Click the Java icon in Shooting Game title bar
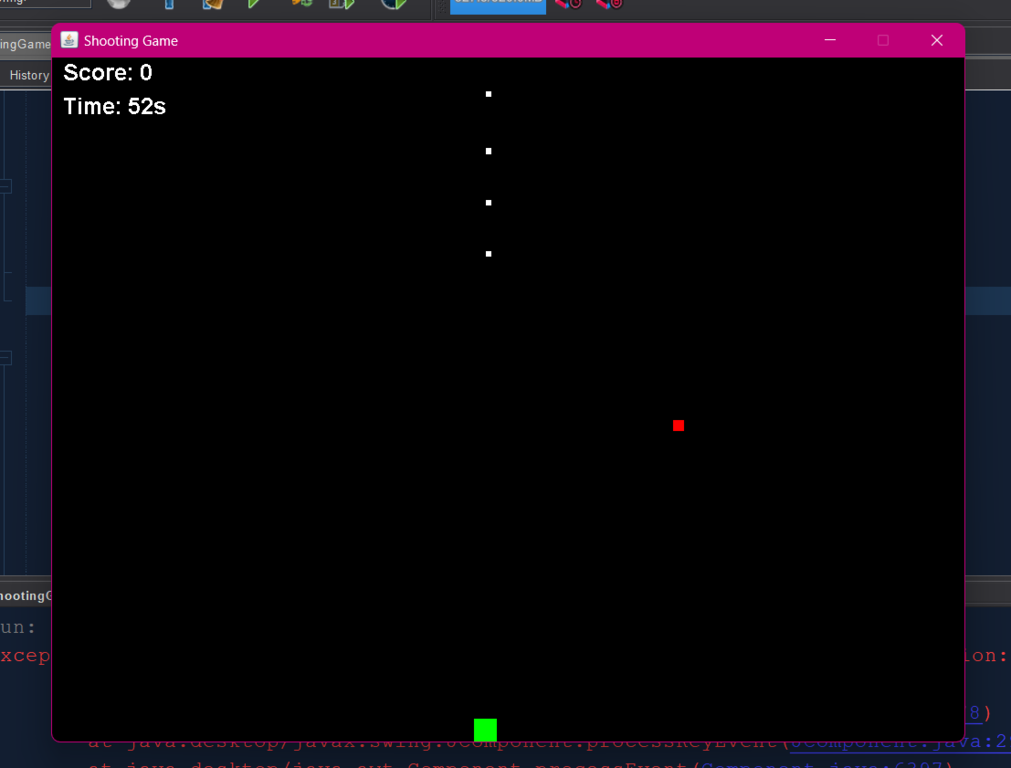Viewport: 1011px width, 768px height. 69,40
